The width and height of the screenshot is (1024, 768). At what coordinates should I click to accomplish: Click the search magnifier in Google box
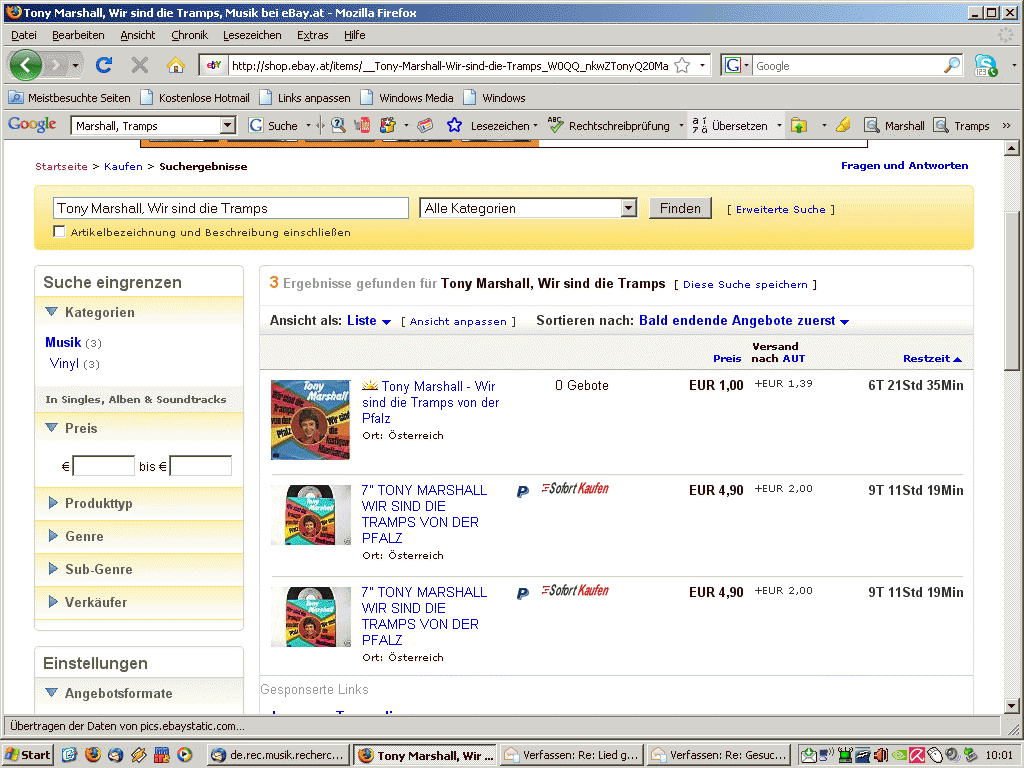pyautogui.click(x=952, y=65)
